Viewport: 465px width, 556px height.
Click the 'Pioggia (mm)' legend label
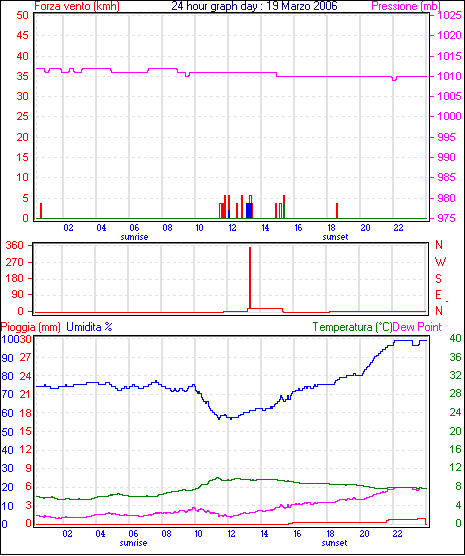(31, 327)
